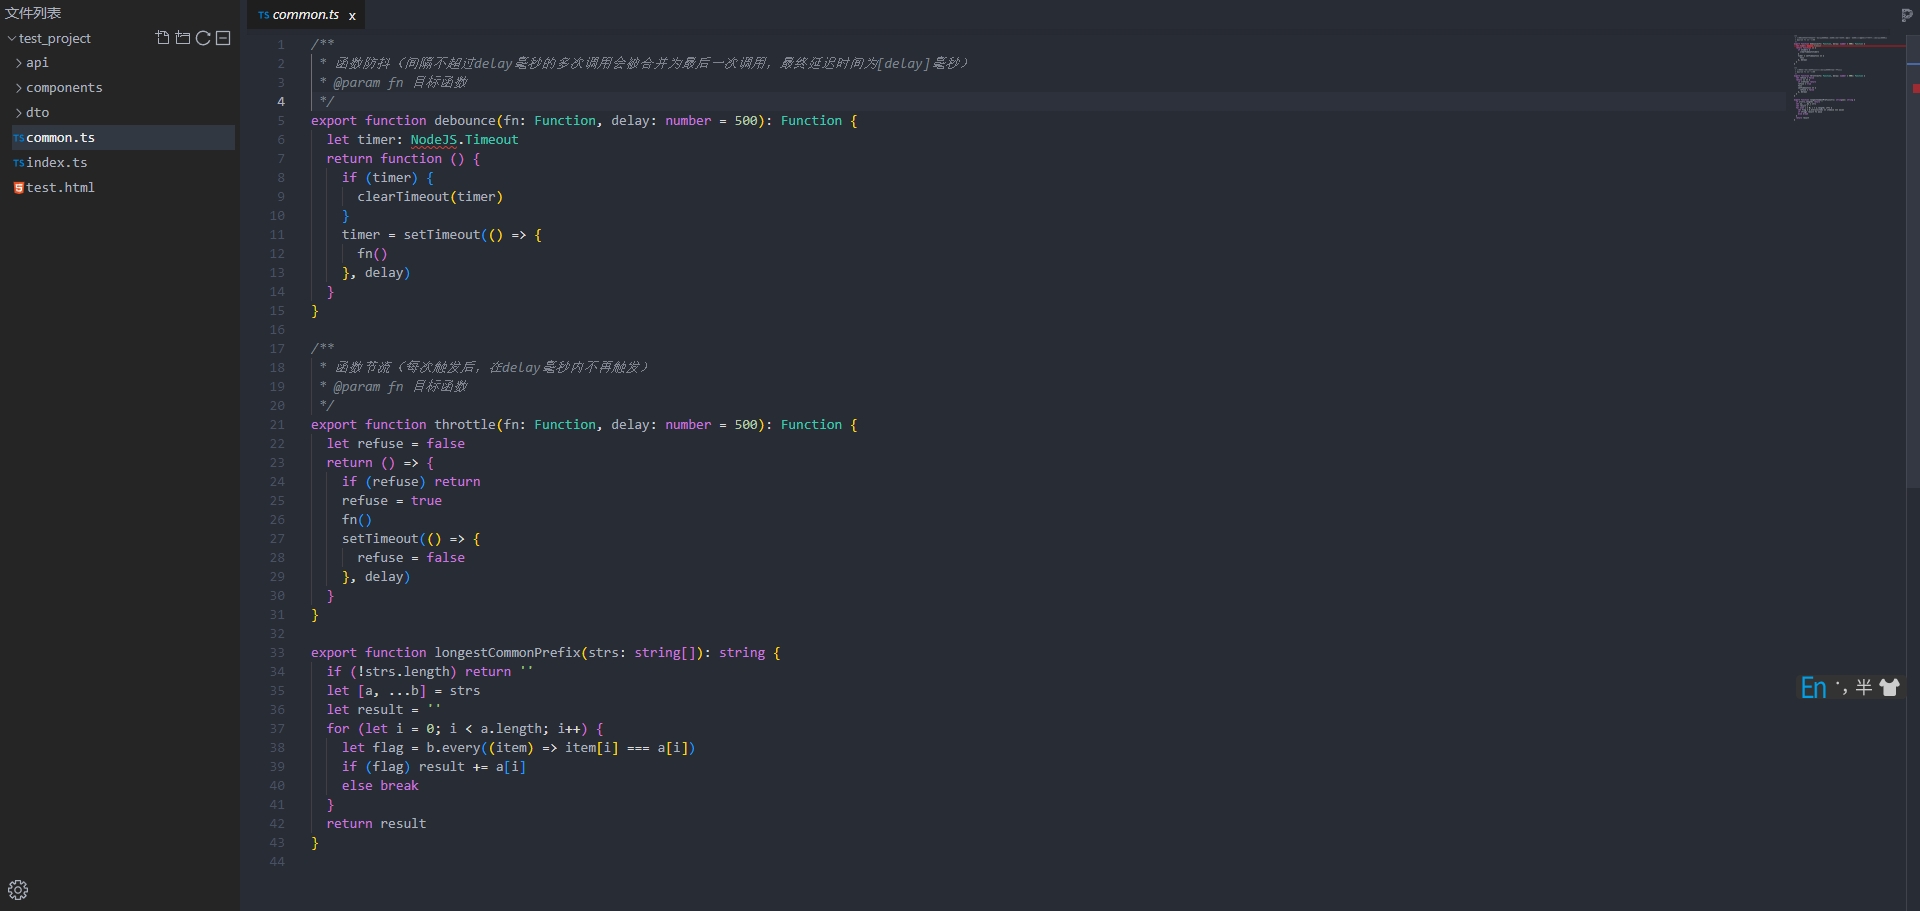
Task: Click line number 33 in the gutter
Action: [x=277, y=653]
